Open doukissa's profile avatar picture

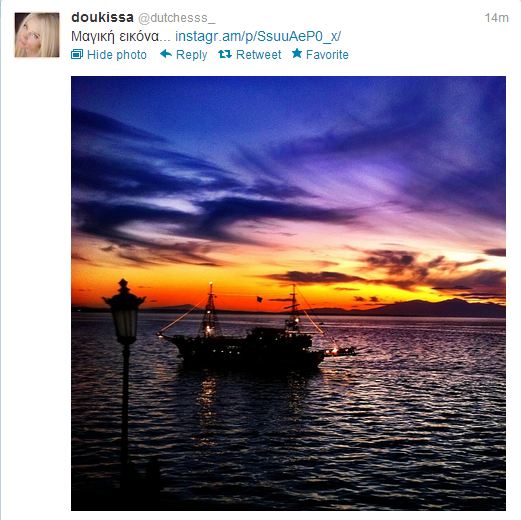pyautogui.click(x=37, y=35)
